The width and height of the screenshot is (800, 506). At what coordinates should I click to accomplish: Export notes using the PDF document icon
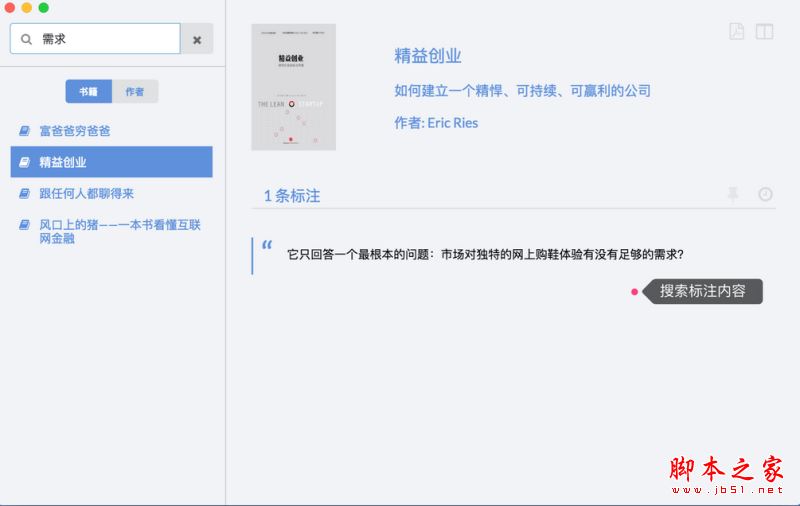pos(736,32)
